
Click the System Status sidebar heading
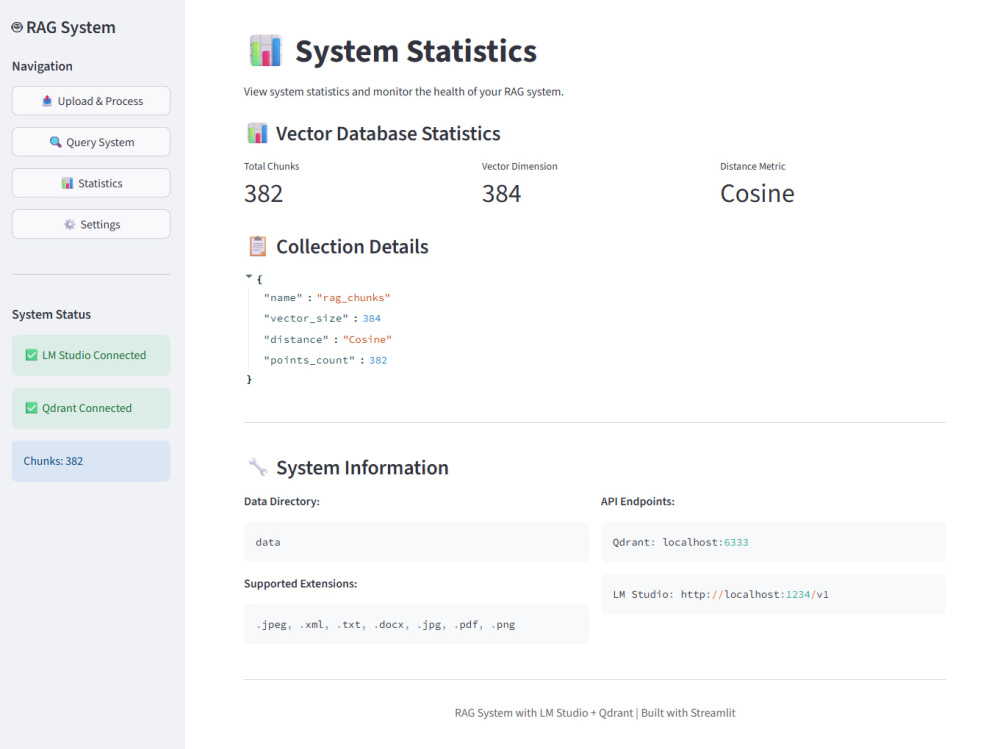(51, 315)
